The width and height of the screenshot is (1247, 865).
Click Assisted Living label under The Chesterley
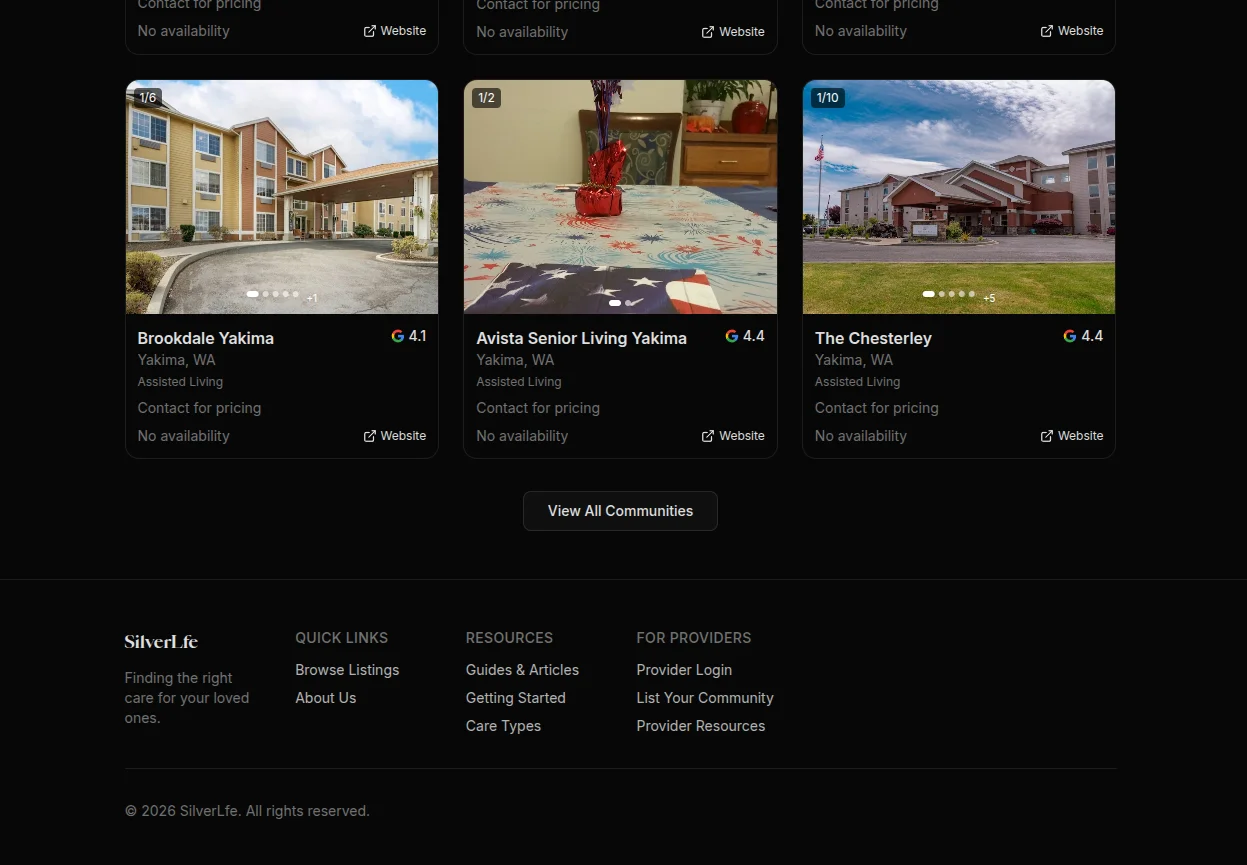point(857,382)
